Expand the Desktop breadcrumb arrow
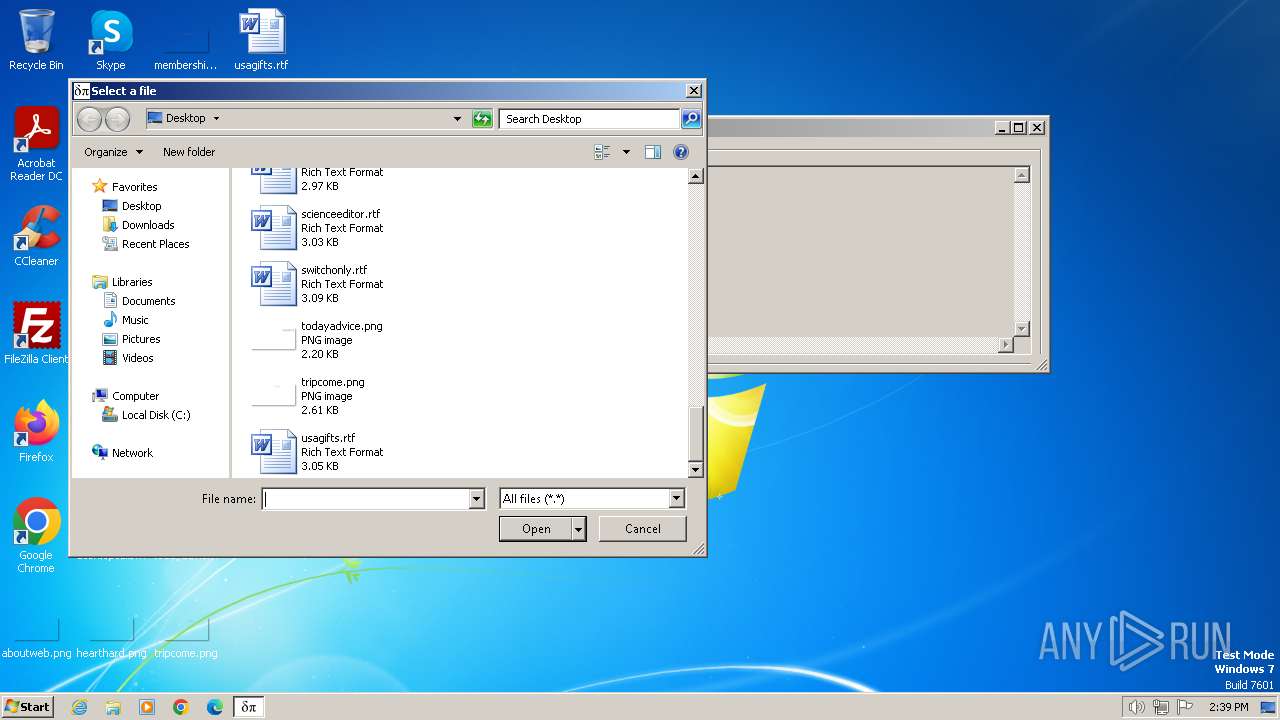Viewport: 1280px width, 720px height. [x=216, y=118]
